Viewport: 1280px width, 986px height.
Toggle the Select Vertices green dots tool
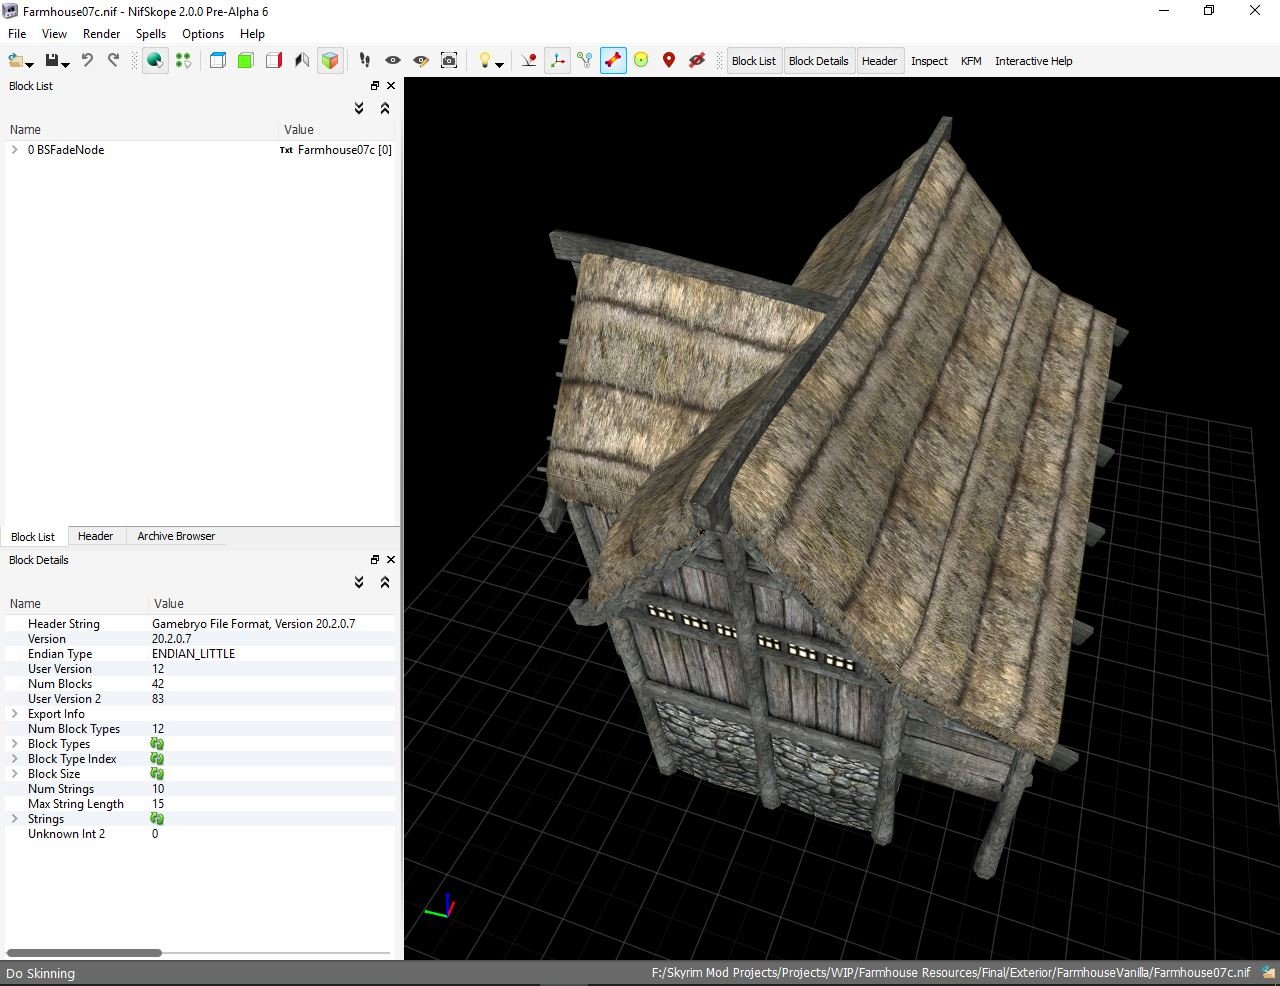tap(183, 61)
